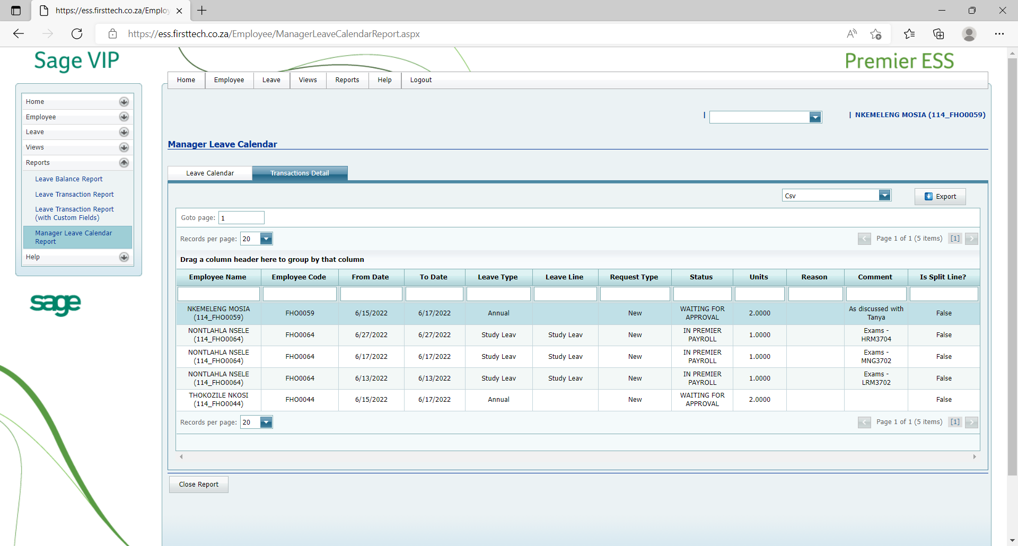Add this page to browser favorites
Screen dimensions: 1018x546
(x=876, y=34)
